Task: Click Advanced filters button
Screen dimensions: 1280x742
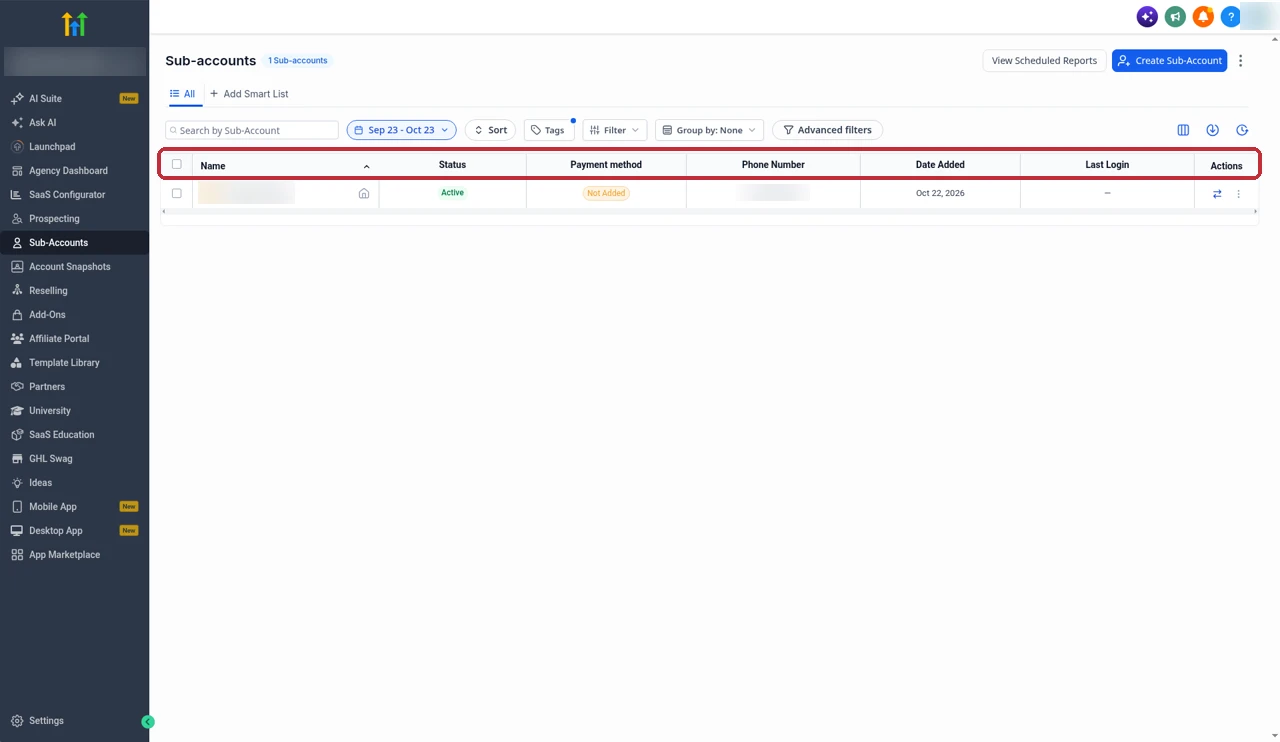Action: (x=827, y=130)
